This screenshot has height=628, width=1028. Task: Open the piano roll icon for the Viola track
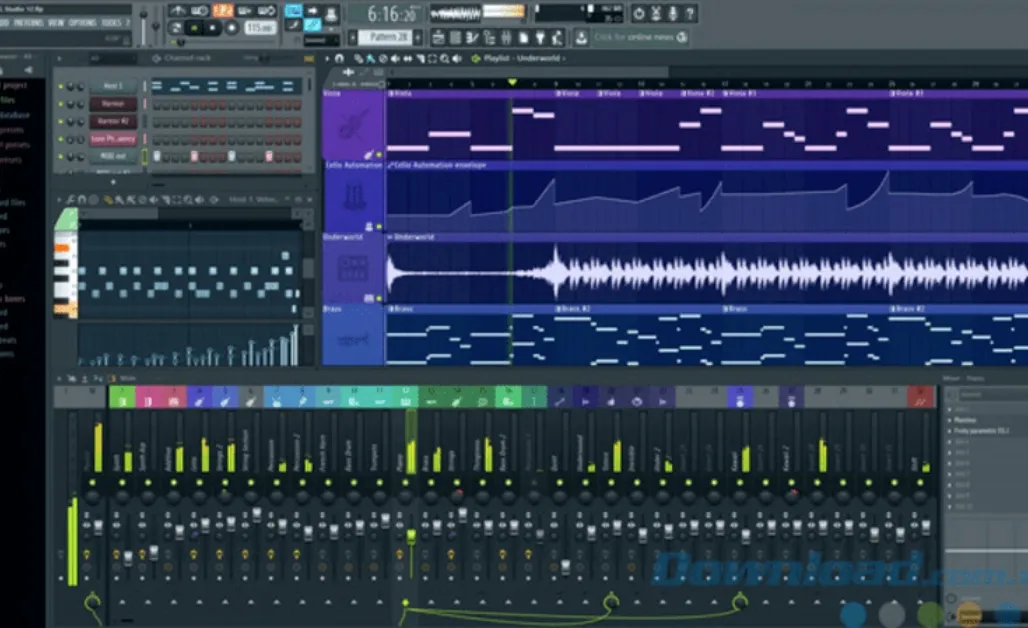pyautogui.click(x=368, y=152)
